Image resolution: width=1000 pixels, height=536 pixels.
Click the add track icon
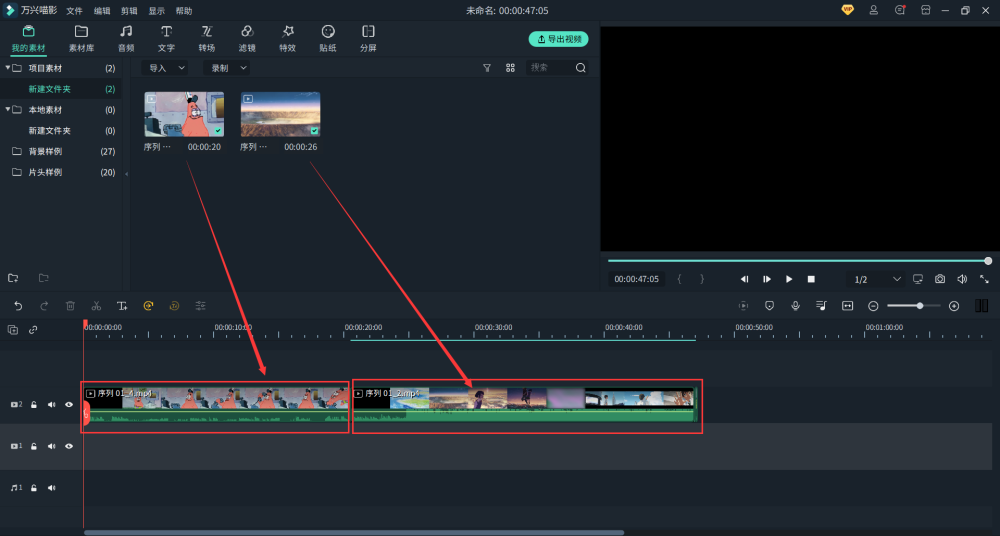click(x=13, y=330)
